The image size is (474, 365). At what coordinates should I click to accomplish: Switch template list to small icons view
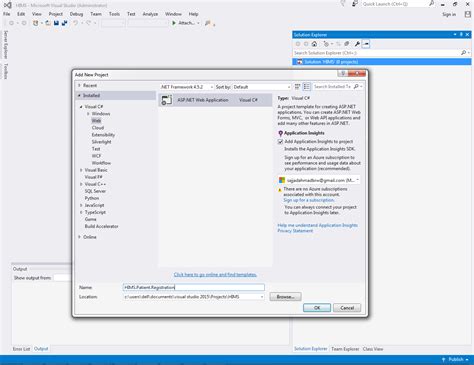click(297, 87)
